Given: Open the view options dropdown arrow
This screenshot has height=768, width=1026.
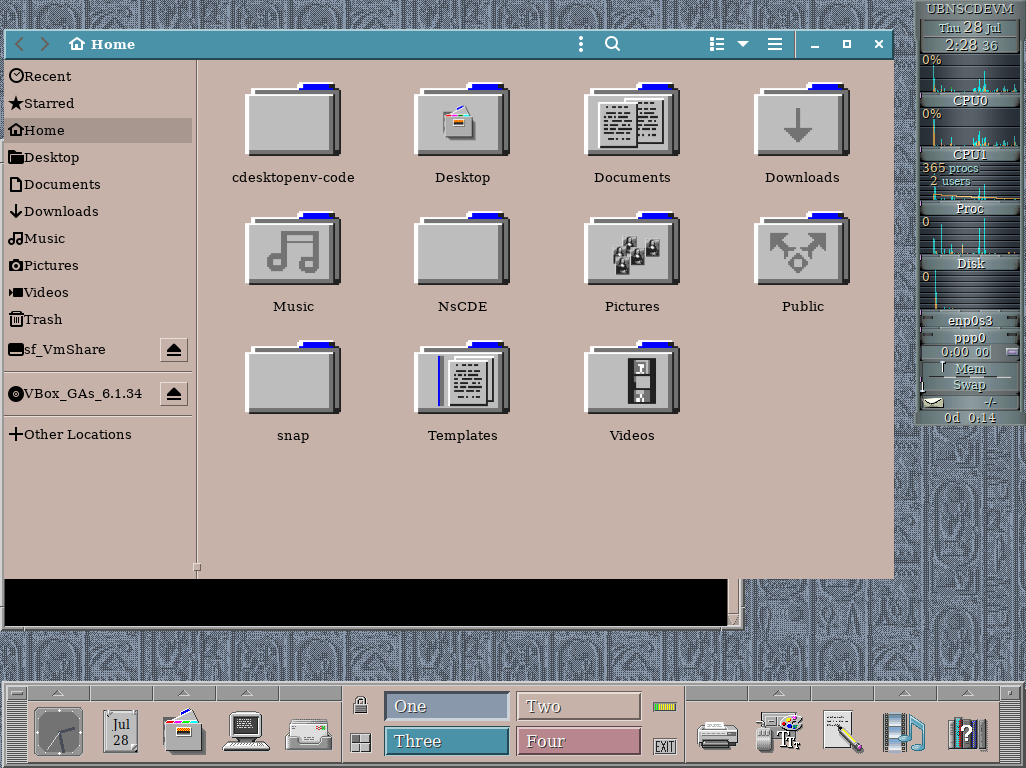Looking at the screenshot, I should pos(741,44).
